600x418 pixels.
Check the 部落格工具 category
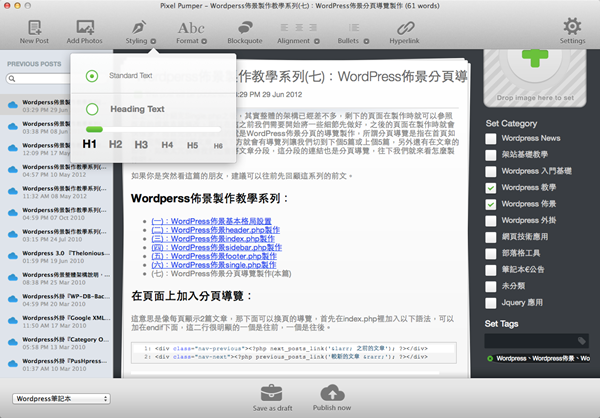pos(491,254)
